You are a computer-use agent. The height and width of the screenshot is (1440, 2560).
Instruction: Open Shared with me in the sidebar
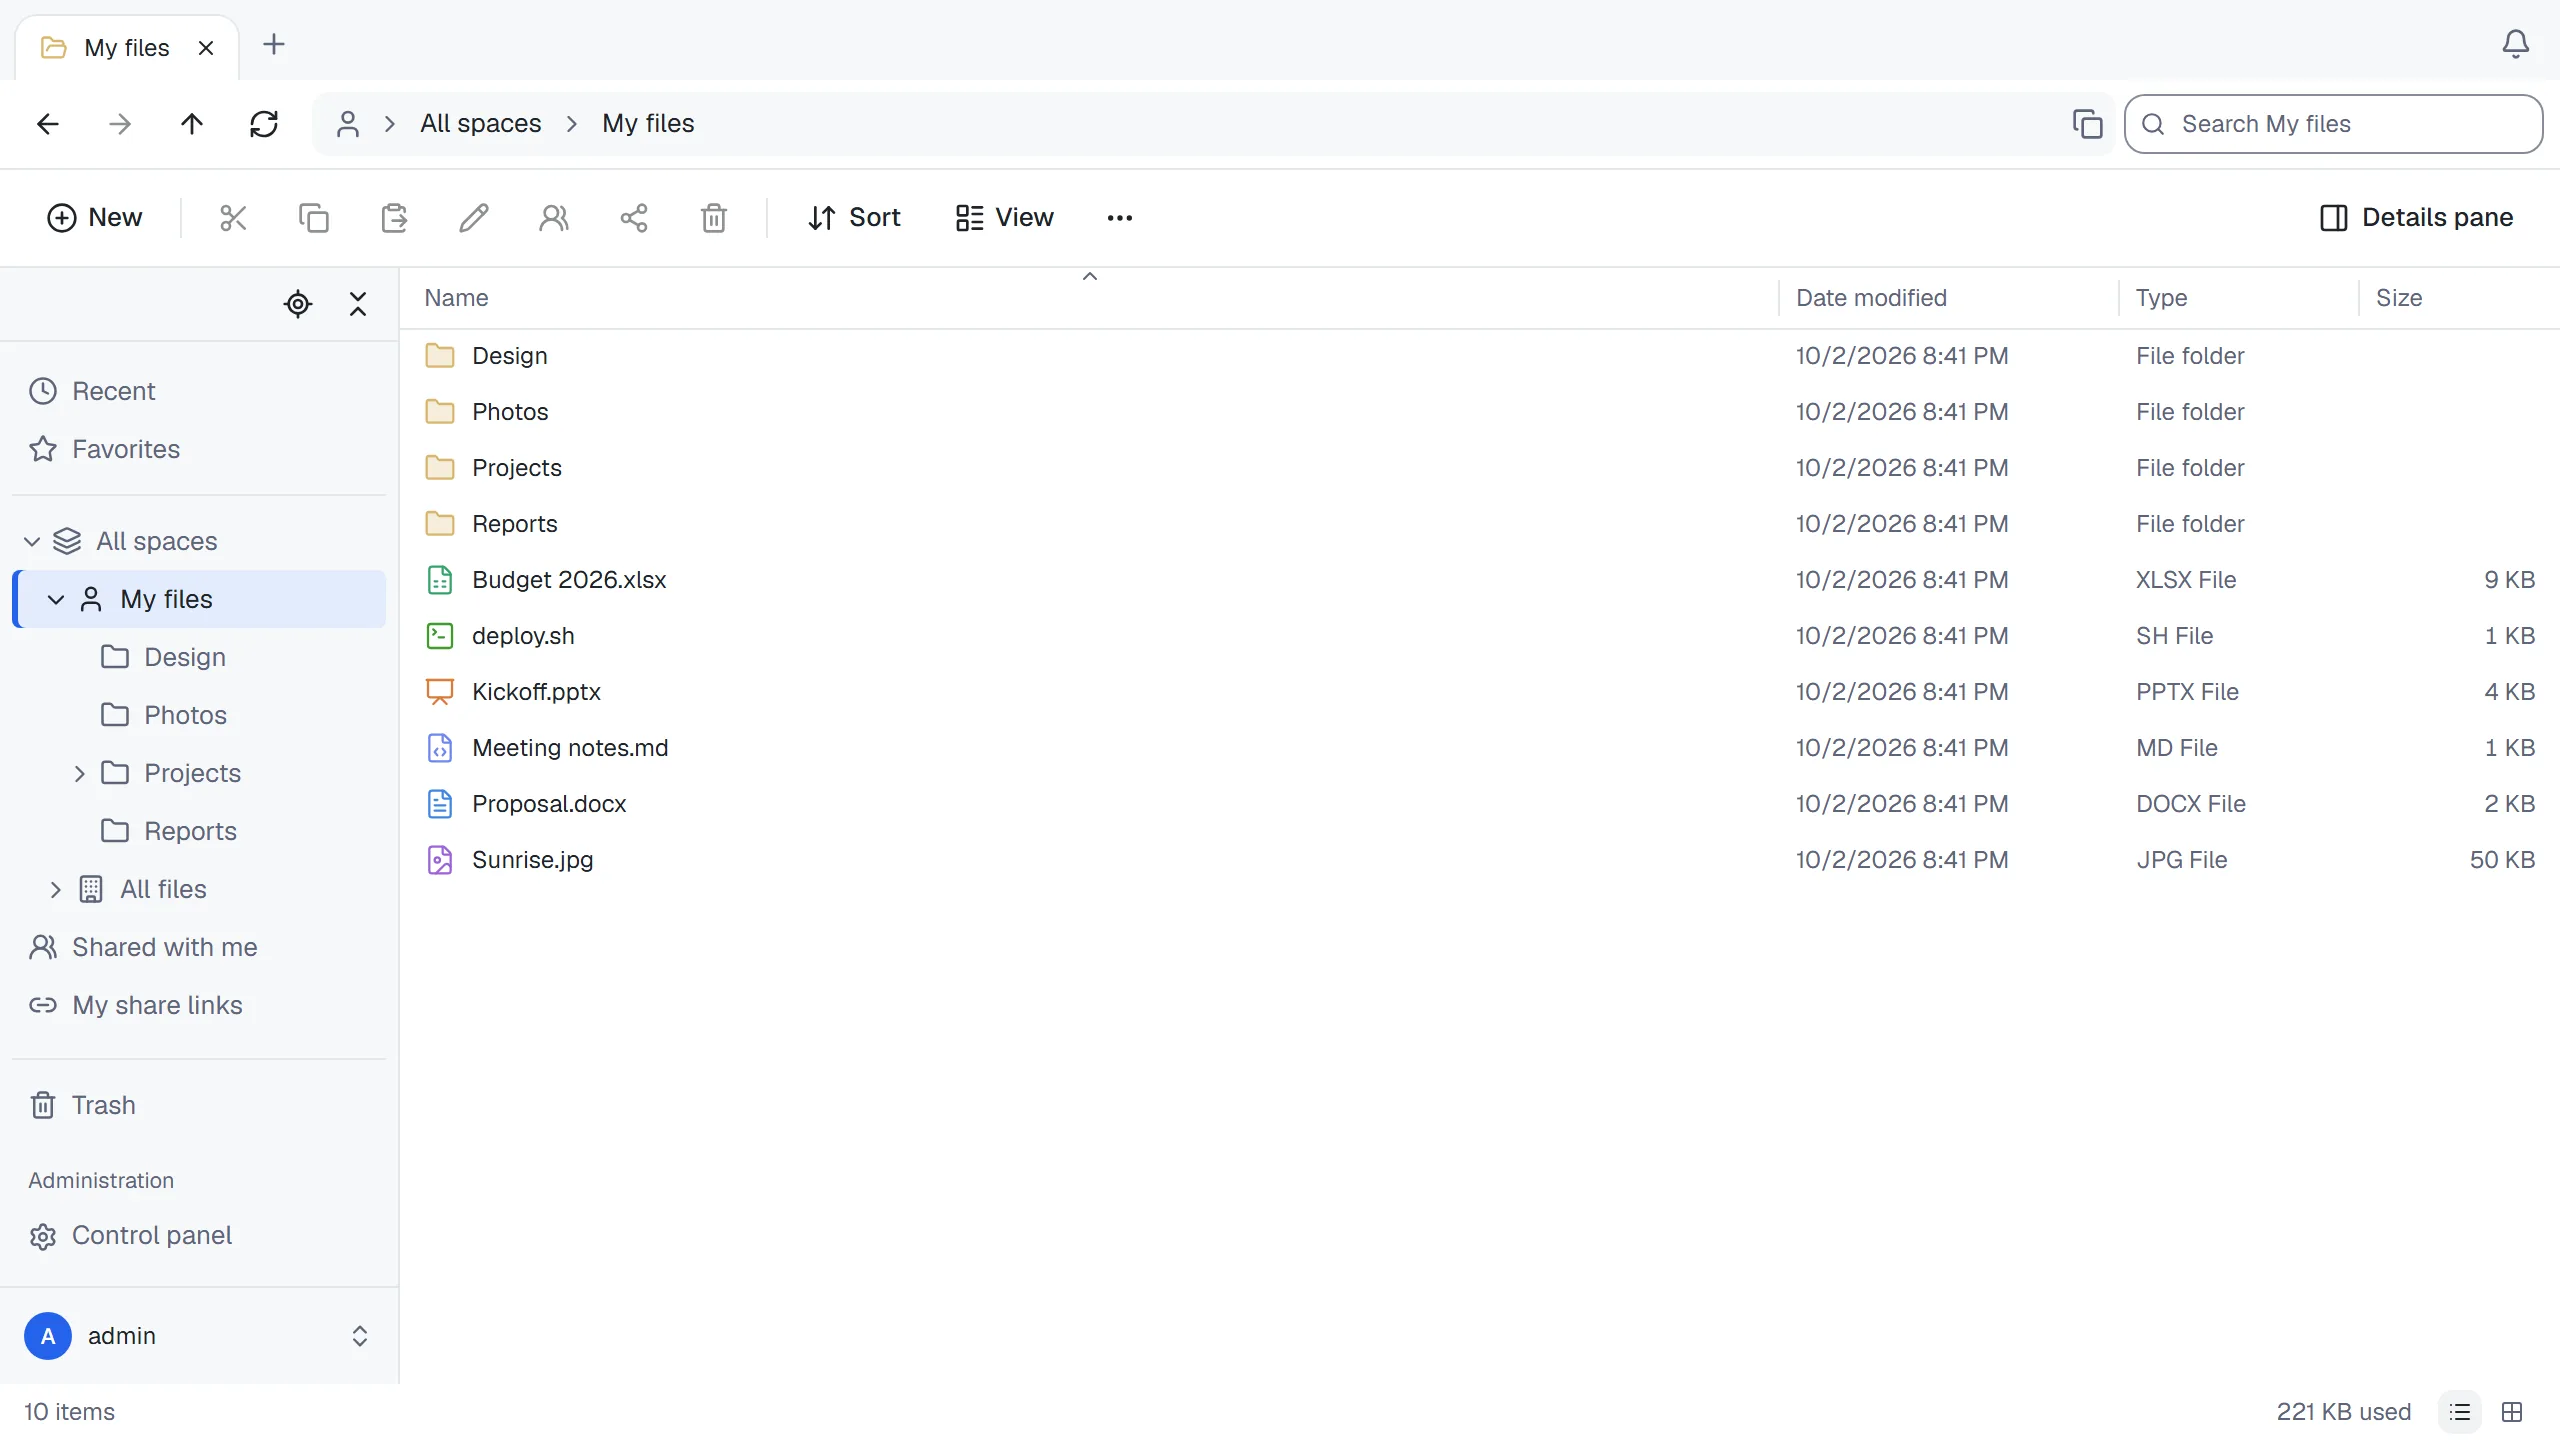click(x=198, y=947)
